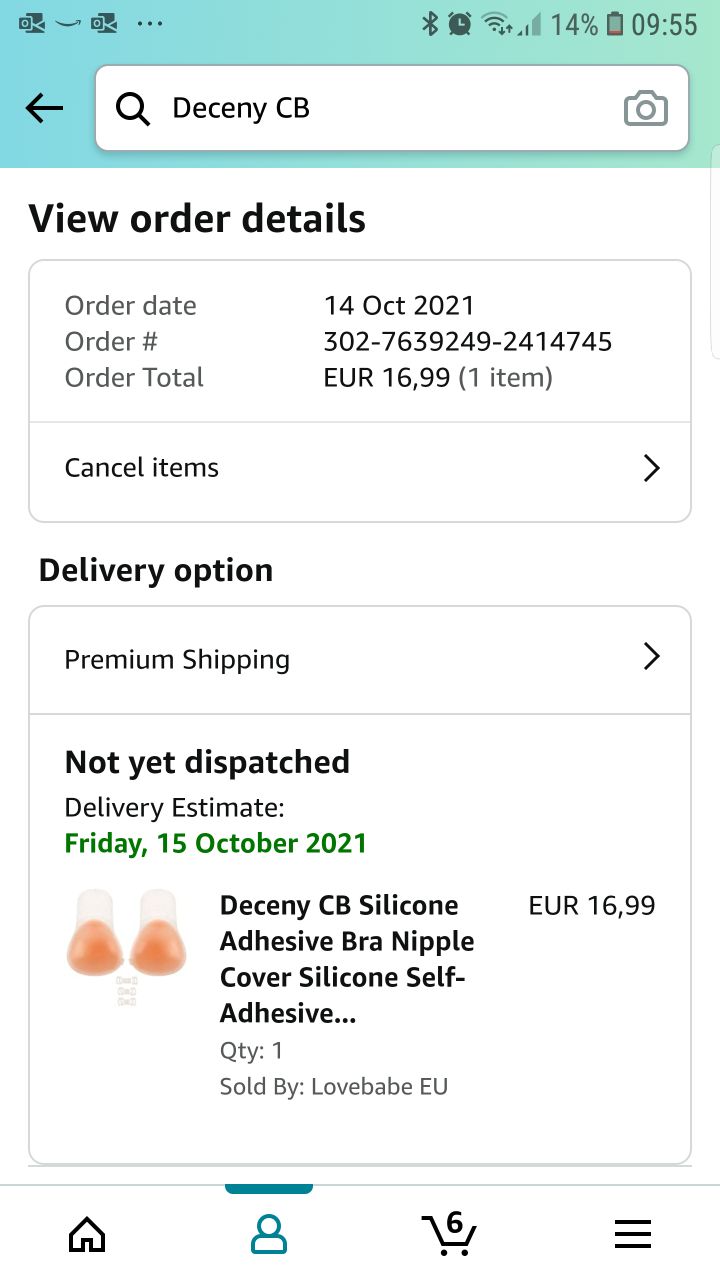Tap the order number text
Image resolution: width=720 pixels, height=1280 pixels.
[x=467, y=342]
